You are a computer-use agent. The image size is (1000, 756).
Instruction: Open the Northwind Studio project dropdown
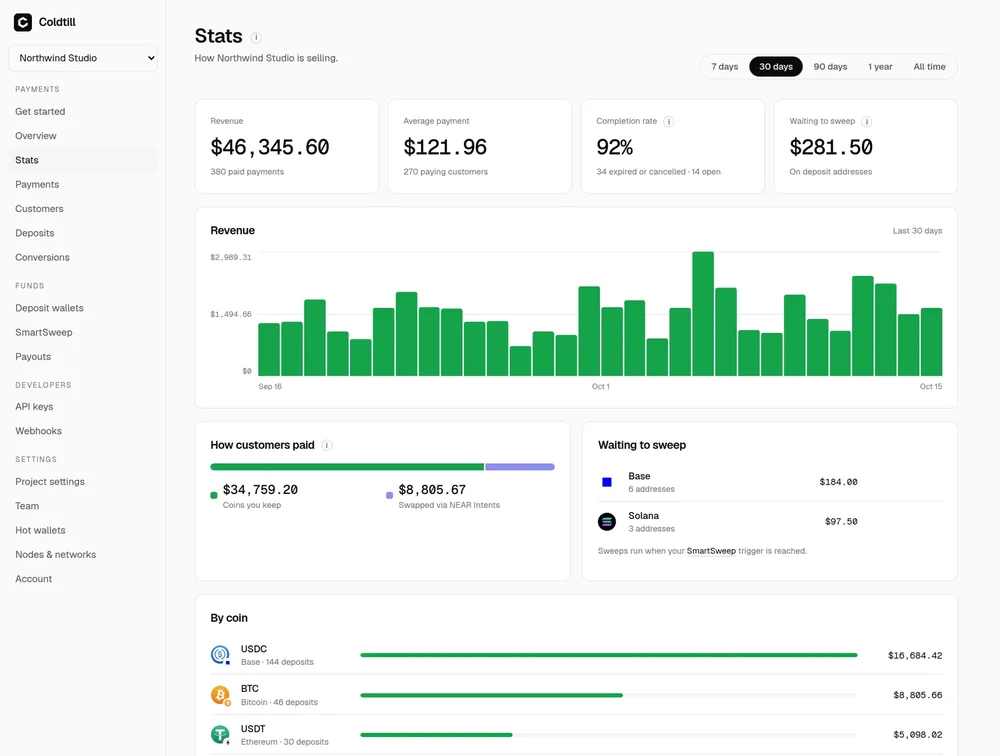point(83,58)
